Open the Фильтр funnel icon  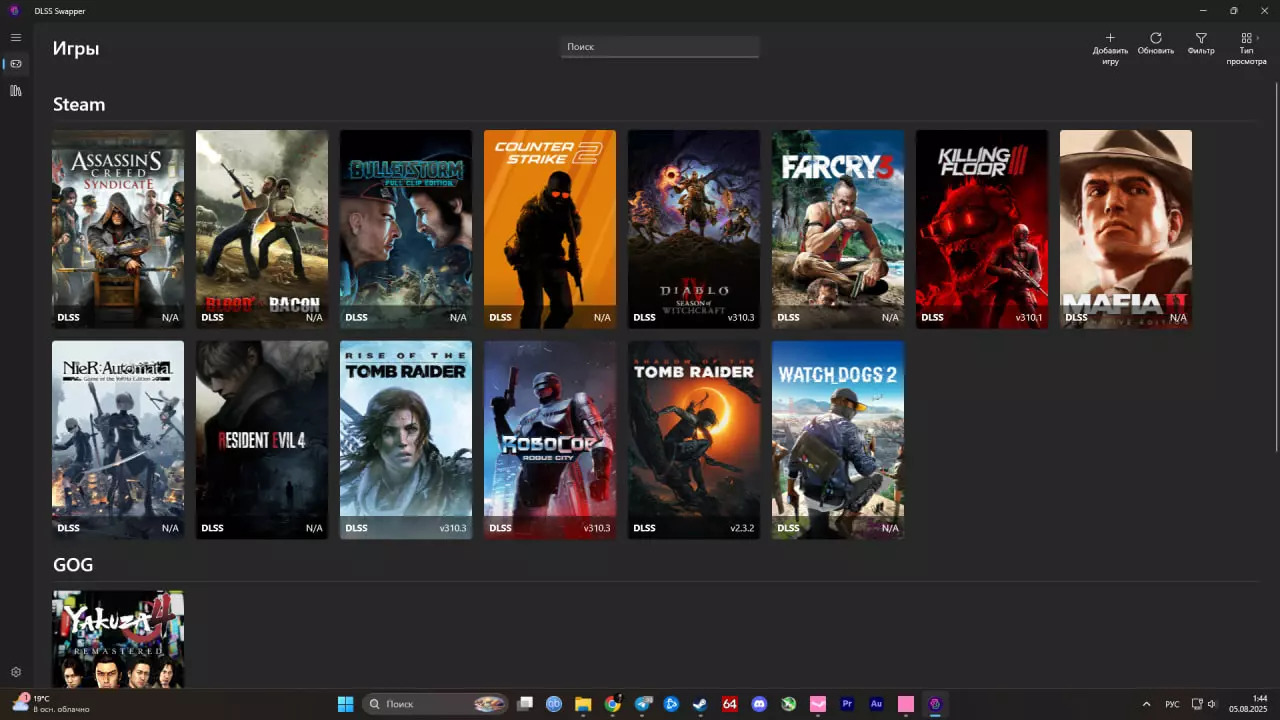click(1201, 38)
